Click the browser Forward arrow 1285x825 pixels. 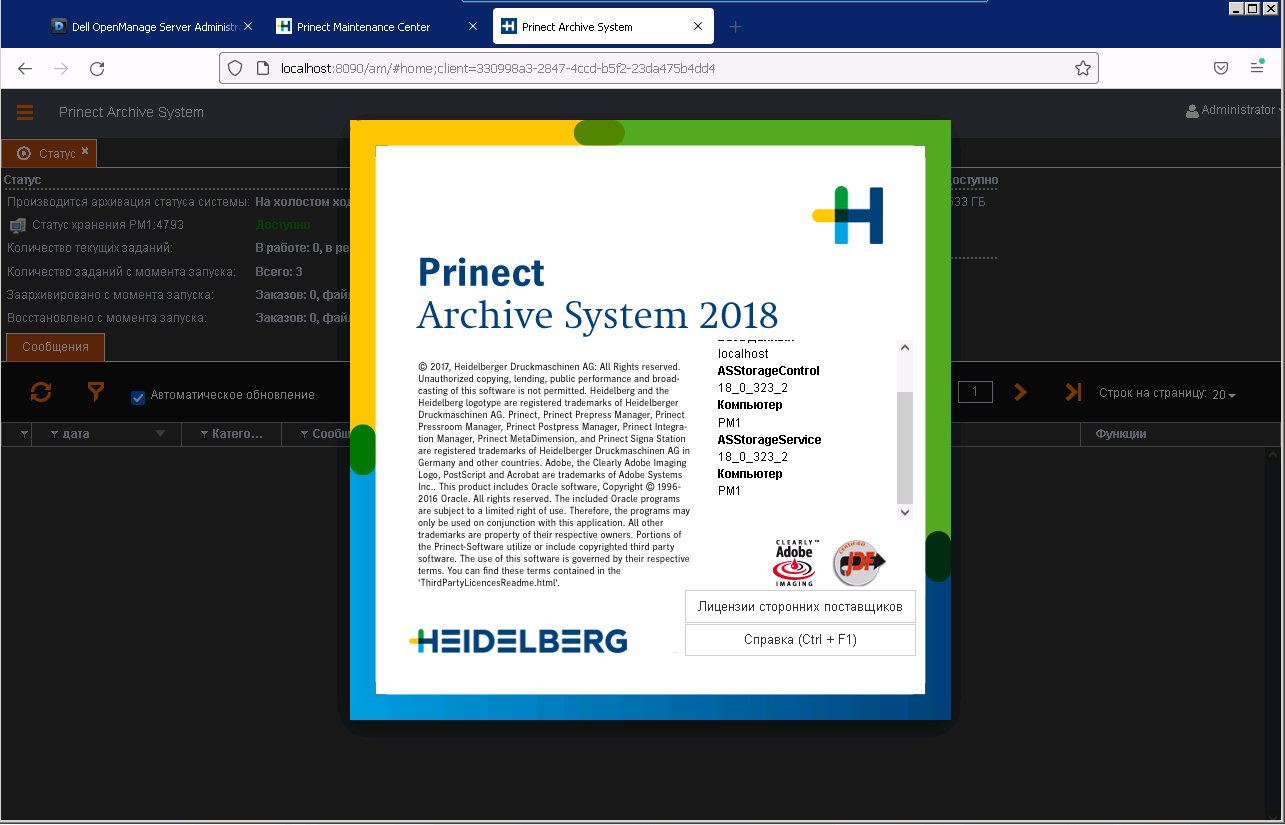[x=61, y=68]
